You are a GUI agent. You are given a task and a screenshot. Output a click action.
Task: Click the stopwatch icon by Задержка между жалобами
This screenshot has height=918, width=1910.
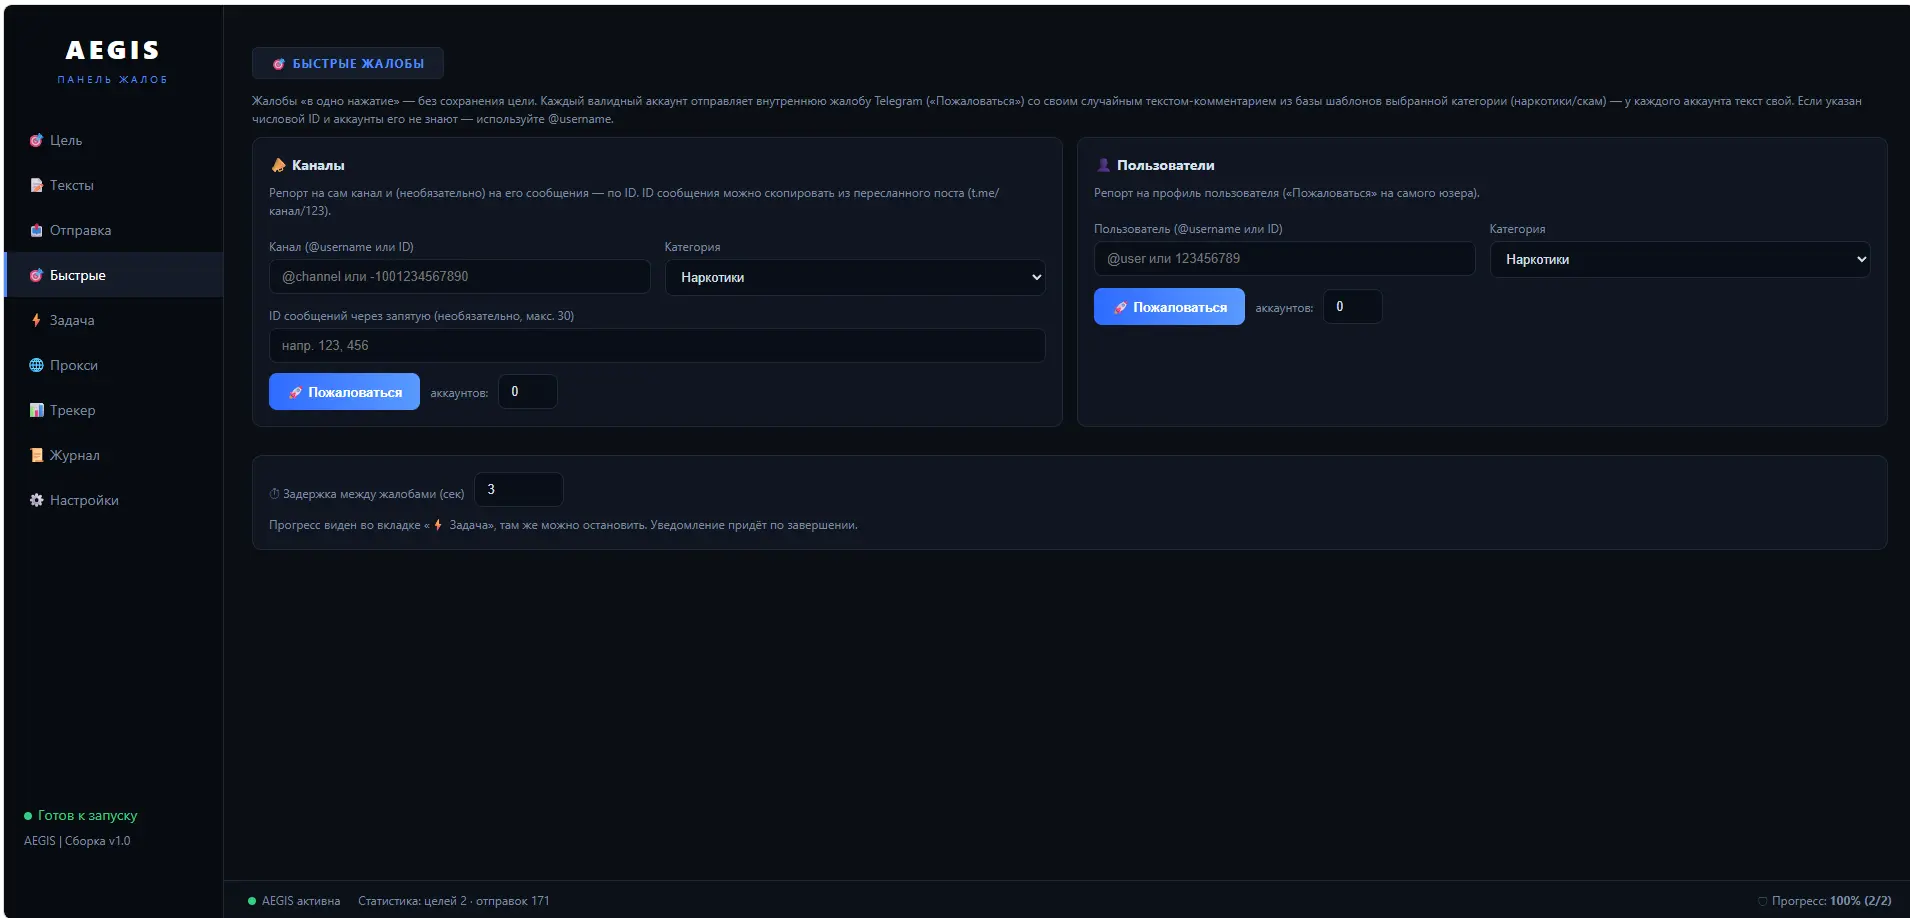(x=274, y=494)
